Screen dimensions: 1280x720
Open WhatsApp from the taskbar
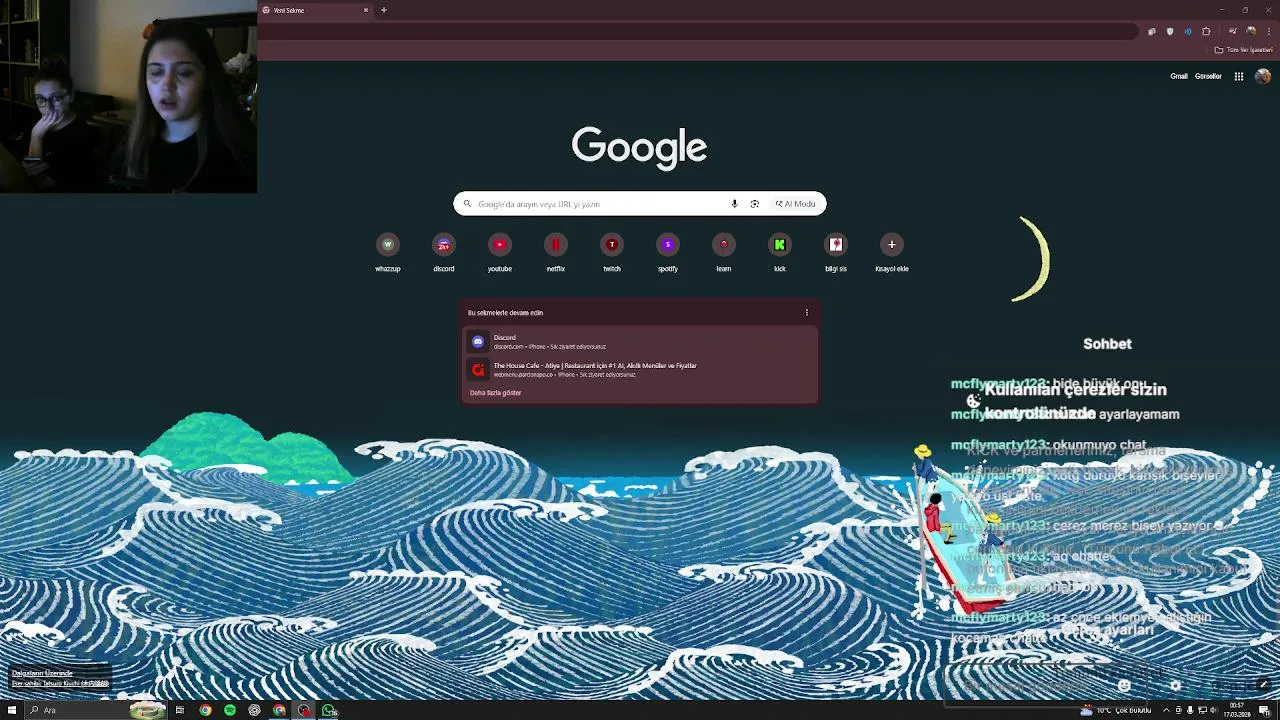[x=329, y=710]
